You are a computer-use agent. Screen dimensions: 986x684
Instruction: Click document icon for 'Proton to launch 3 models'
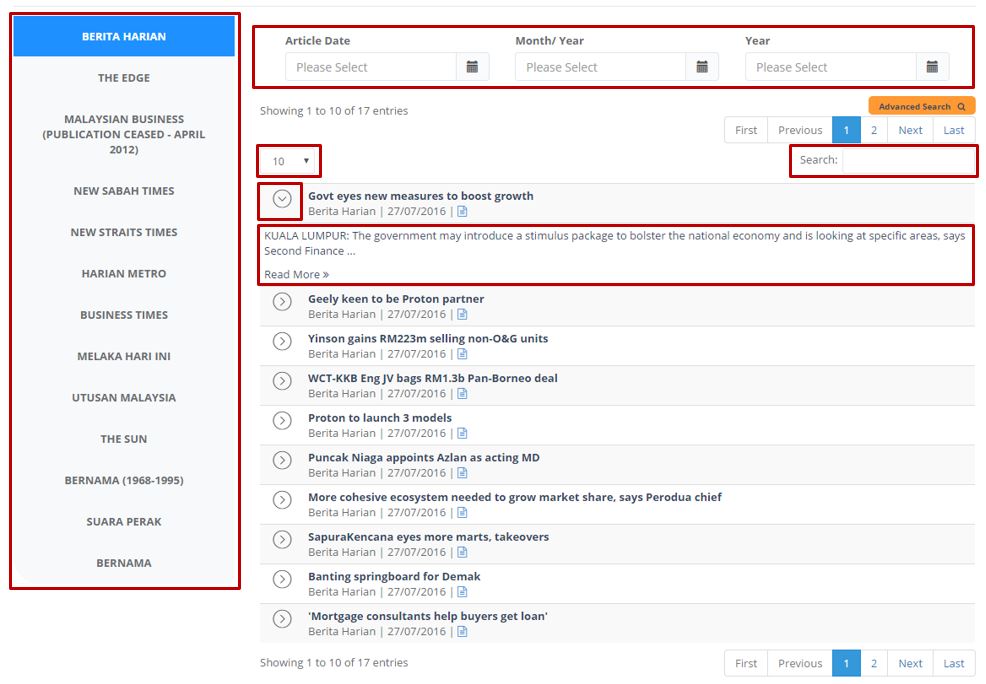(462, 434)
